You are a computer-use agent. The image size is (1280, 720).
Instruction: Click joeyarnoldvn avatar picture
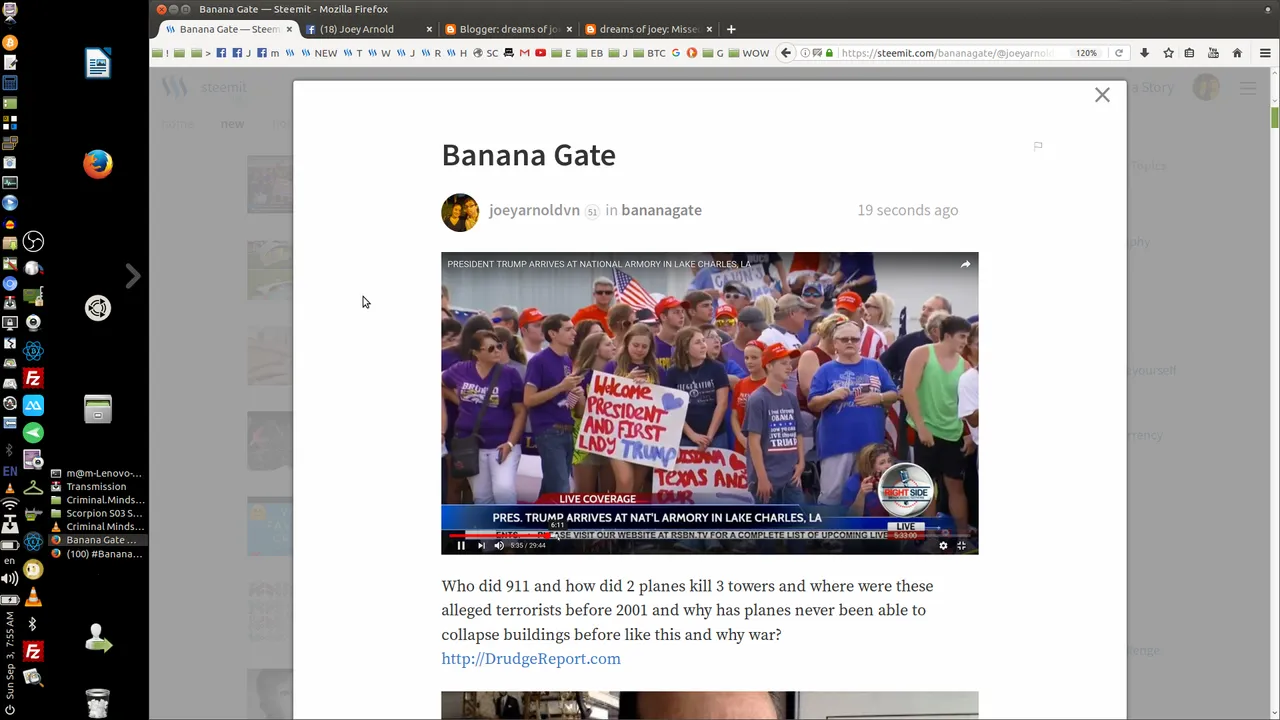point(460,212)
